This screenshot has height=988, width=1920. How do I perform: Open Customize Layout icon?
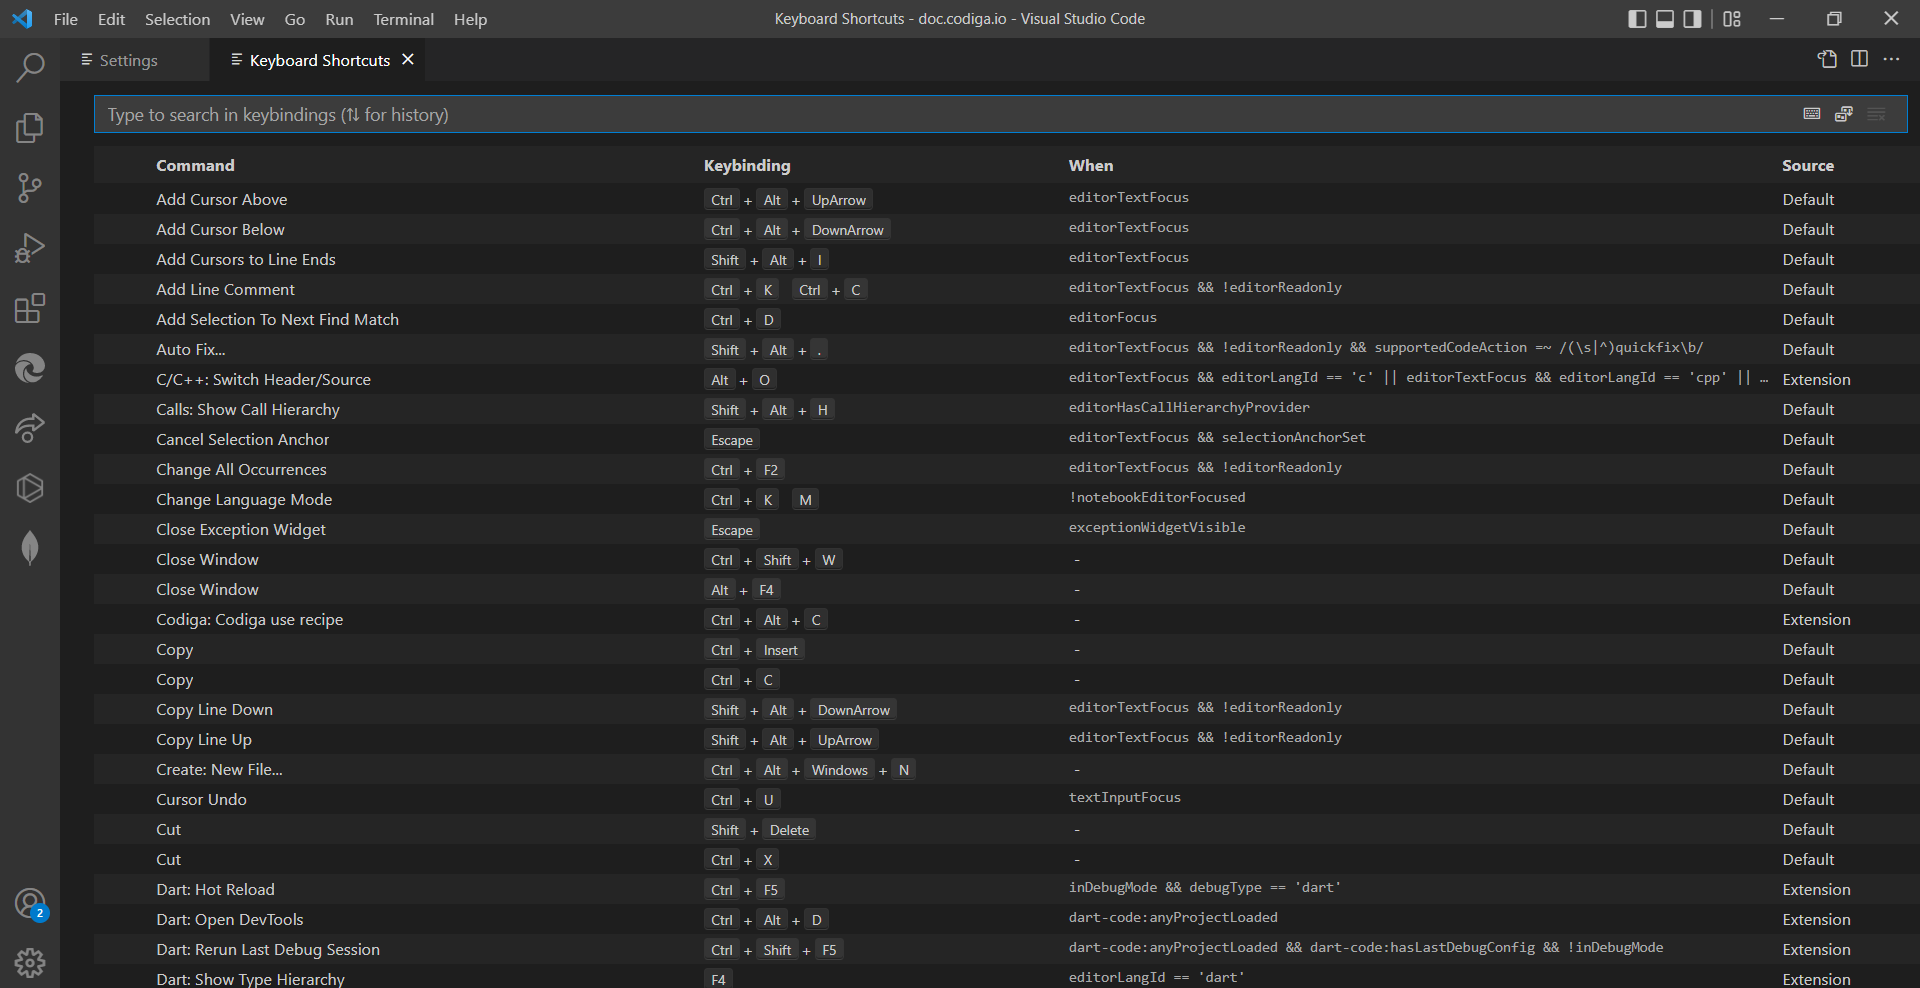click(1732, 19)
